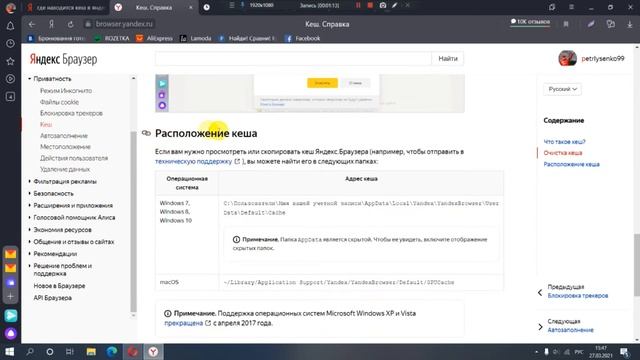
Task: Expand Безопасность section
Action: [29, 193]
